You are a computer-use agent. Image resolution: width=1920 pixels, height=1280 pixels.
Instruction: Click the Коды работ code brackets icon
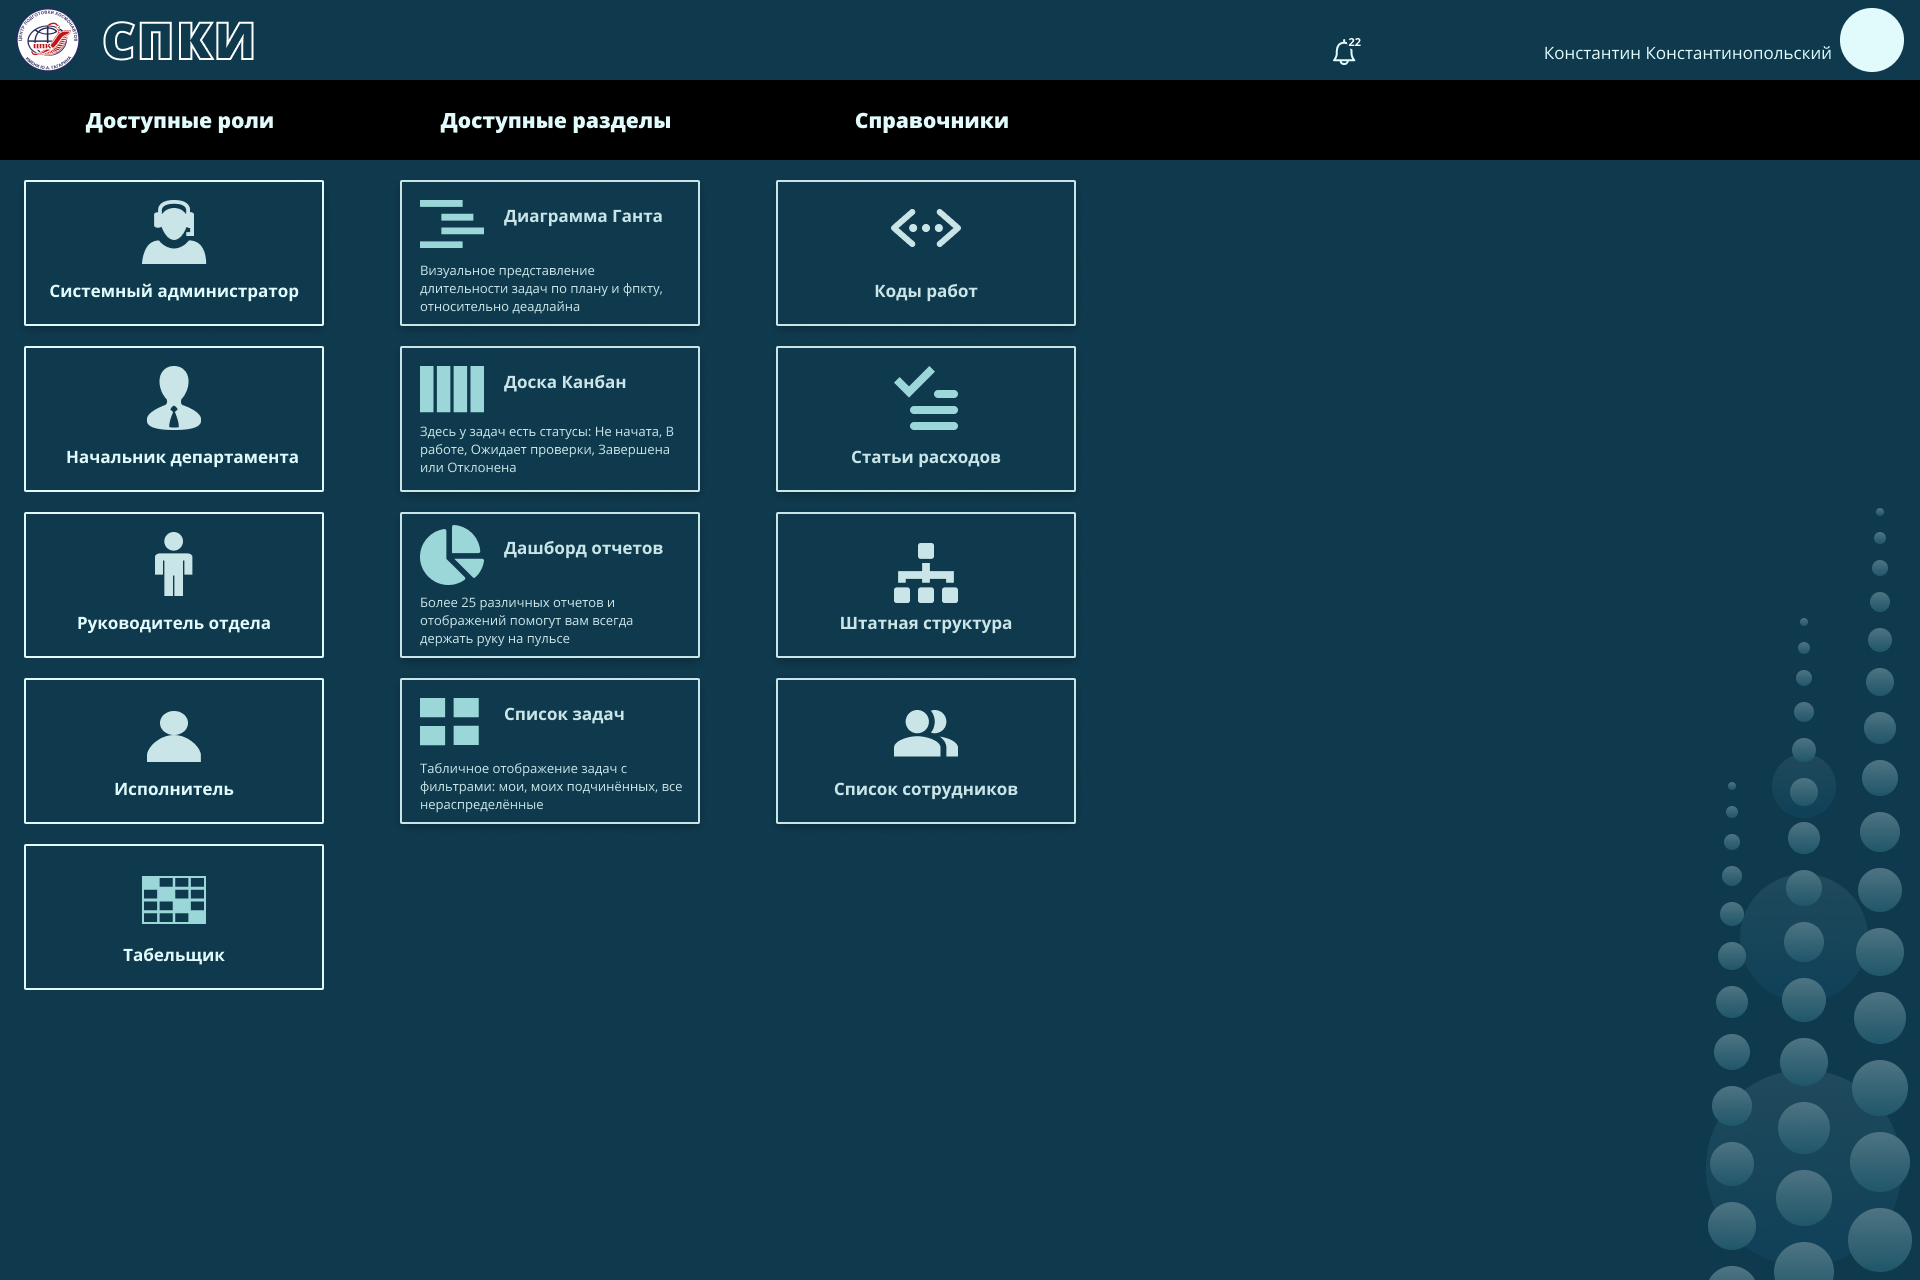coord(925,228)
